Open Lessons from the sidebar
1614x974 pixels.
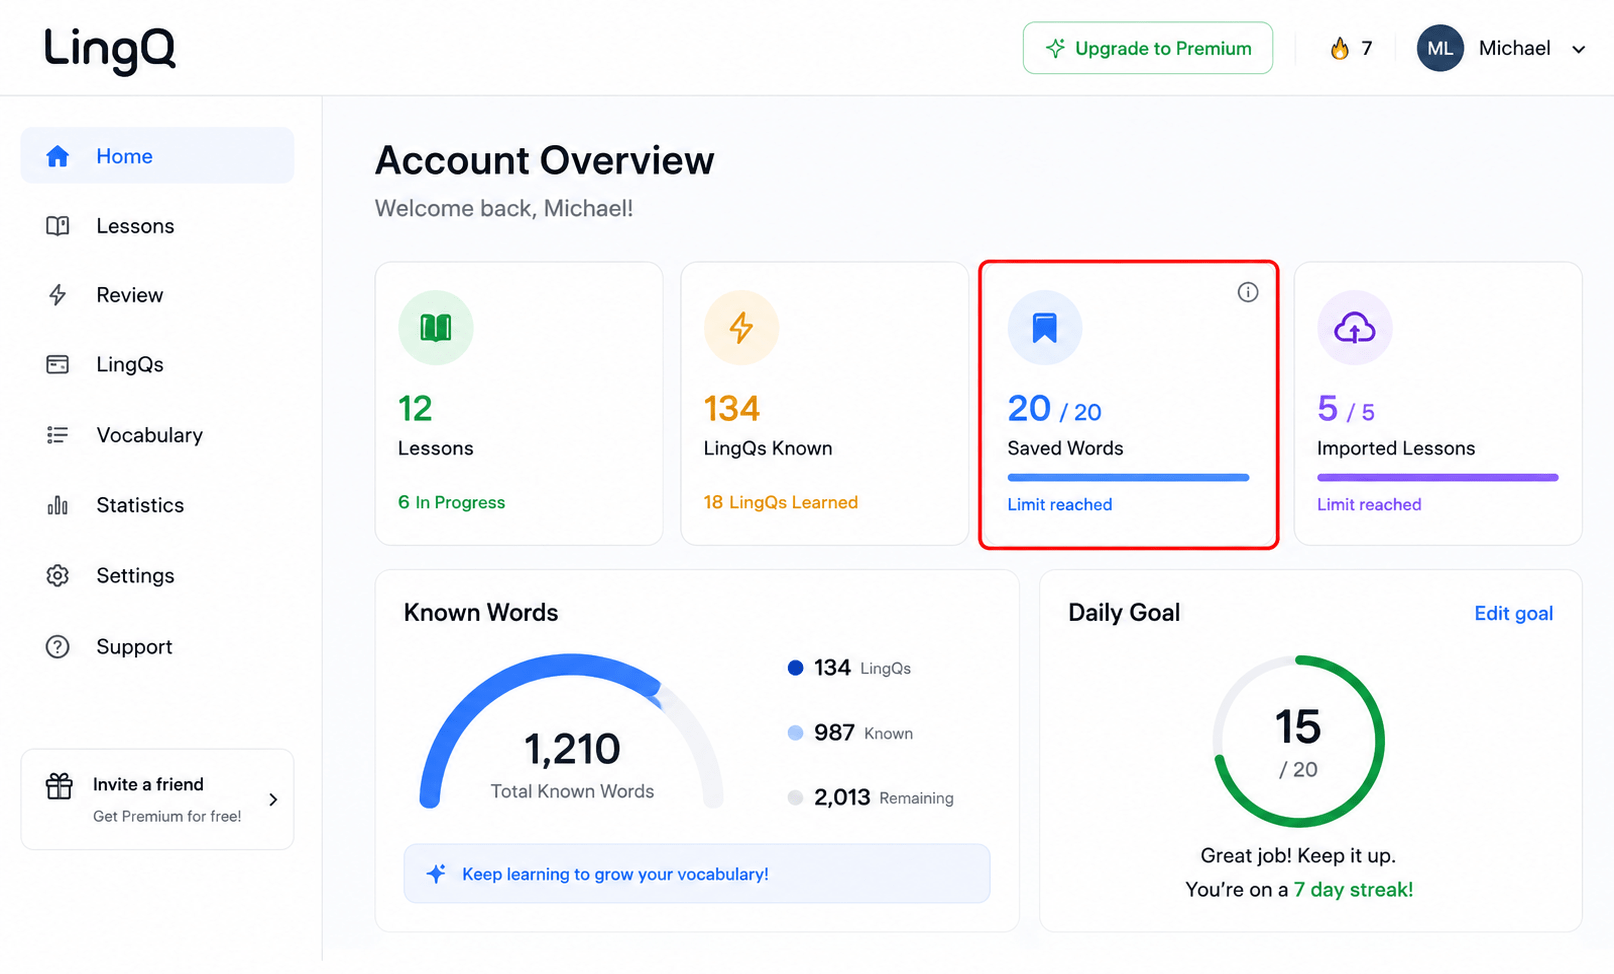coord(157,226)
